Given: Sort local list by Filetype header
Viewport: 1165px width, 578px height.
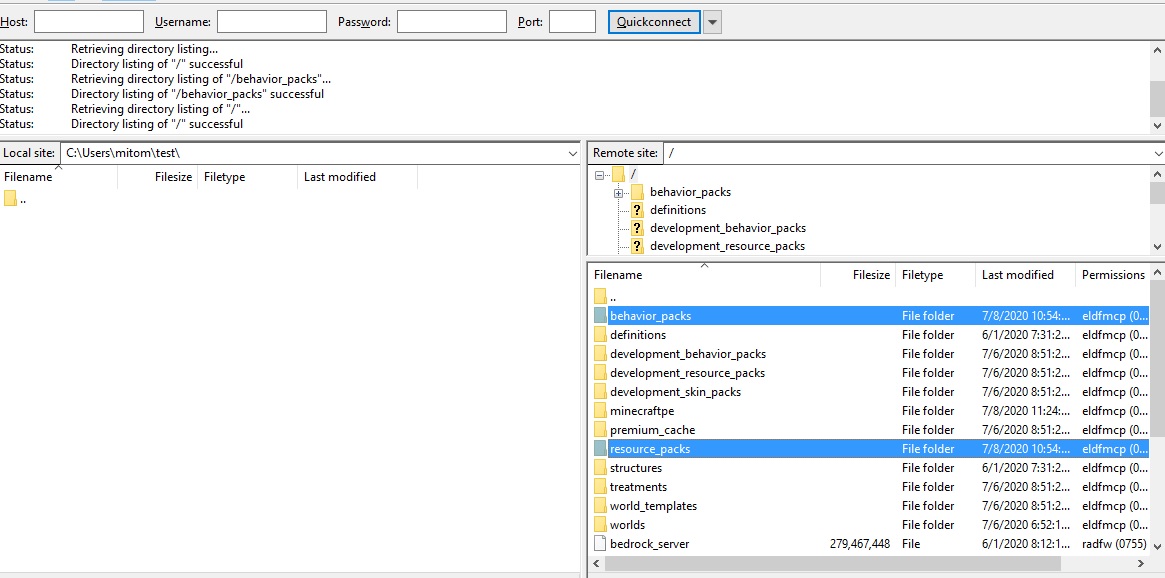Looking at the screenshot, I should point(247,177).
